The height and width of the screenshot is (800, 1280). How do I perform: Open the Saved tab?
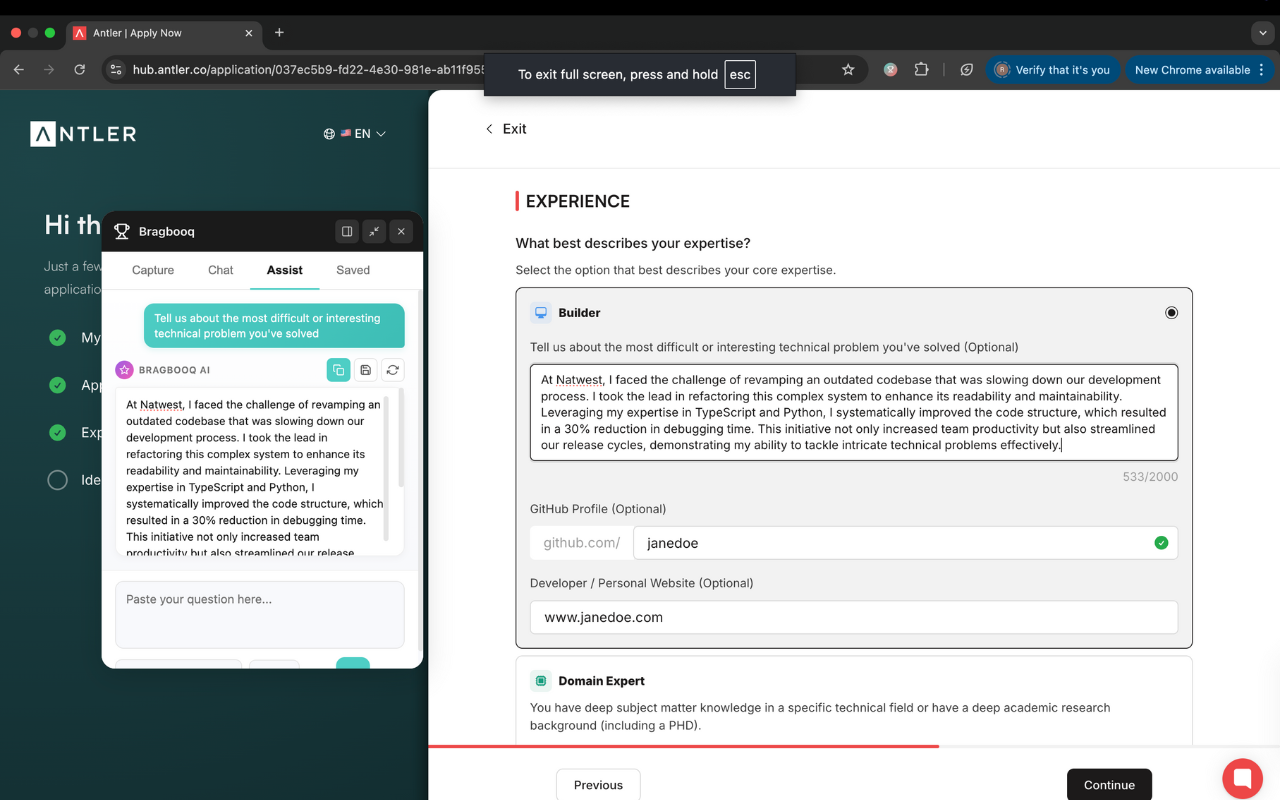coord(353,270)
